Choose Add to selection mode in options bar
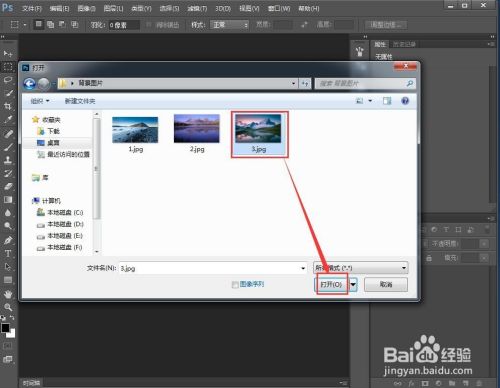500x388 pixels. point(51,24)
